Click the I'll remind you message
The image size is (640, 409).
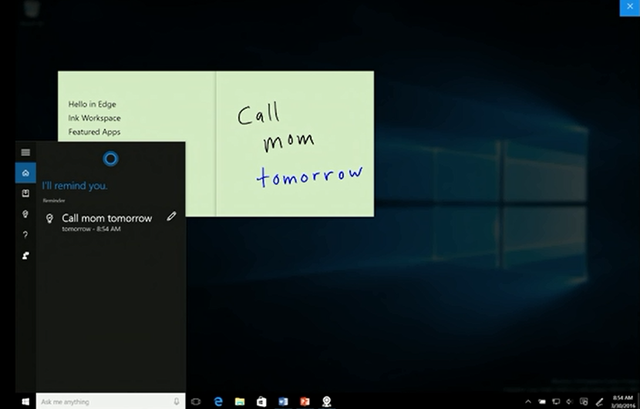tap(75, 186)
